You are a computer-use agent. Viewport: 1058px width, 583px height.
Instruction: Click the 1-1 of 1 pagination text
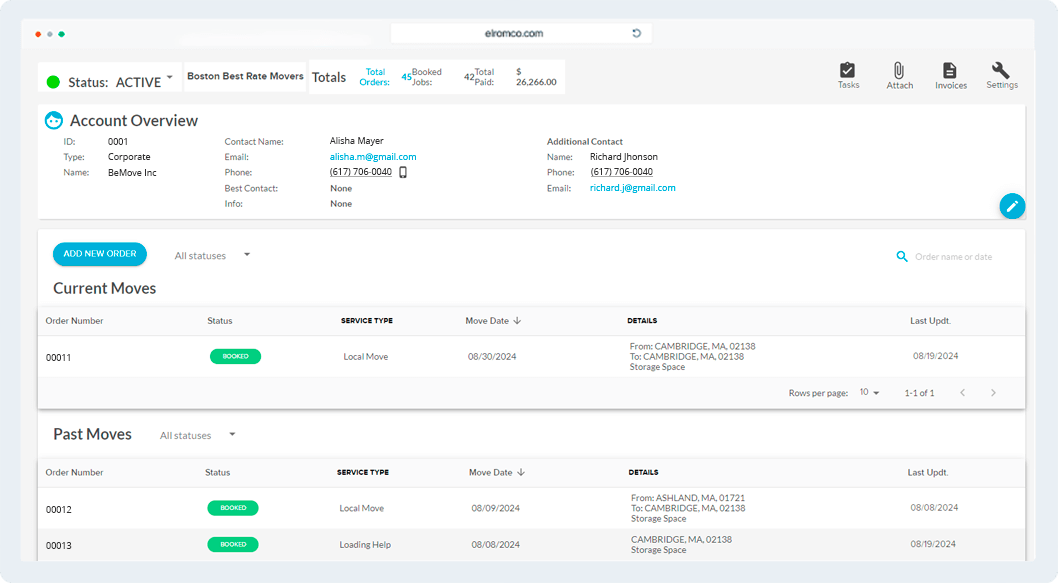[x=920, y=393]
